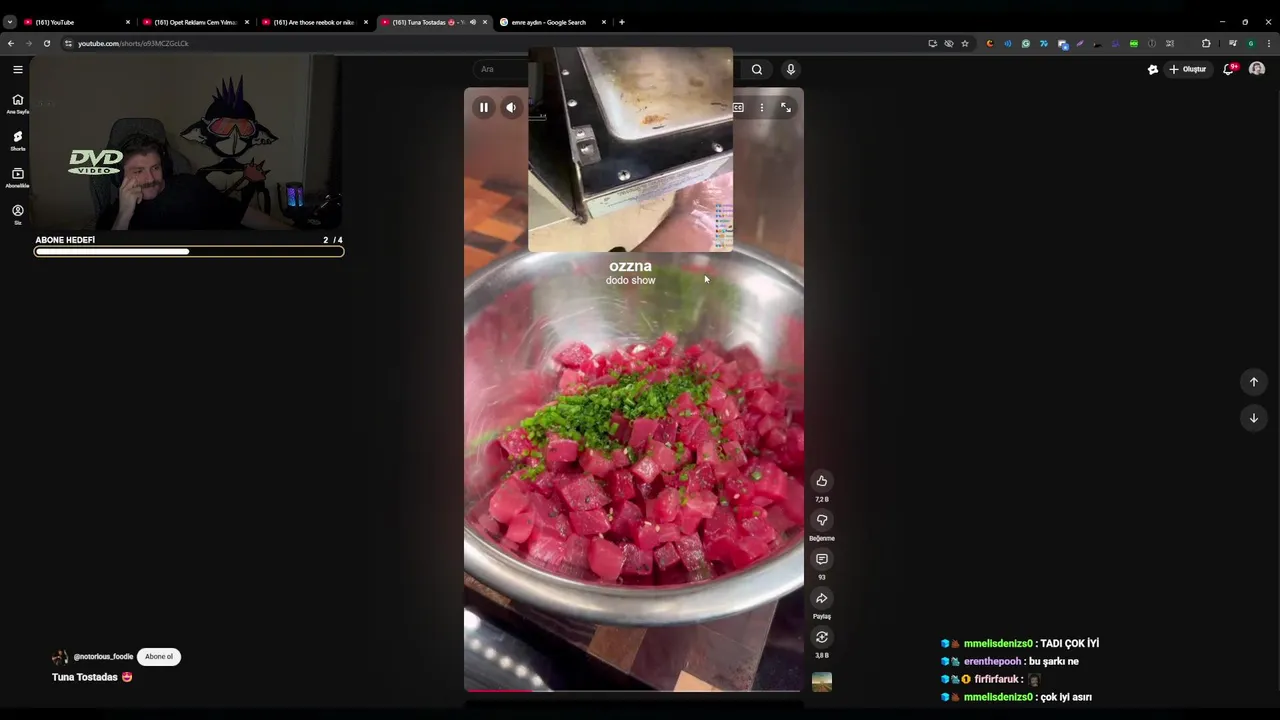Open the Chrome Extensions puzzle menu
The image size is (1280, 720).
coord(1206,43)
